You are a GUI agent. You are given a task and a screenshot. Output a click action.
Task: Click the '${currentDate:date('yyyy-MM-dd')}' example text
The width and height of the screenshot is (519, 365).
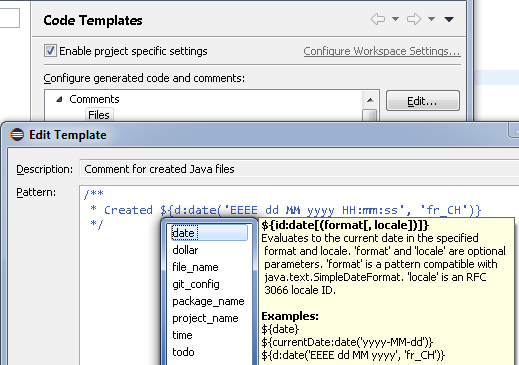tap(347, 342)
